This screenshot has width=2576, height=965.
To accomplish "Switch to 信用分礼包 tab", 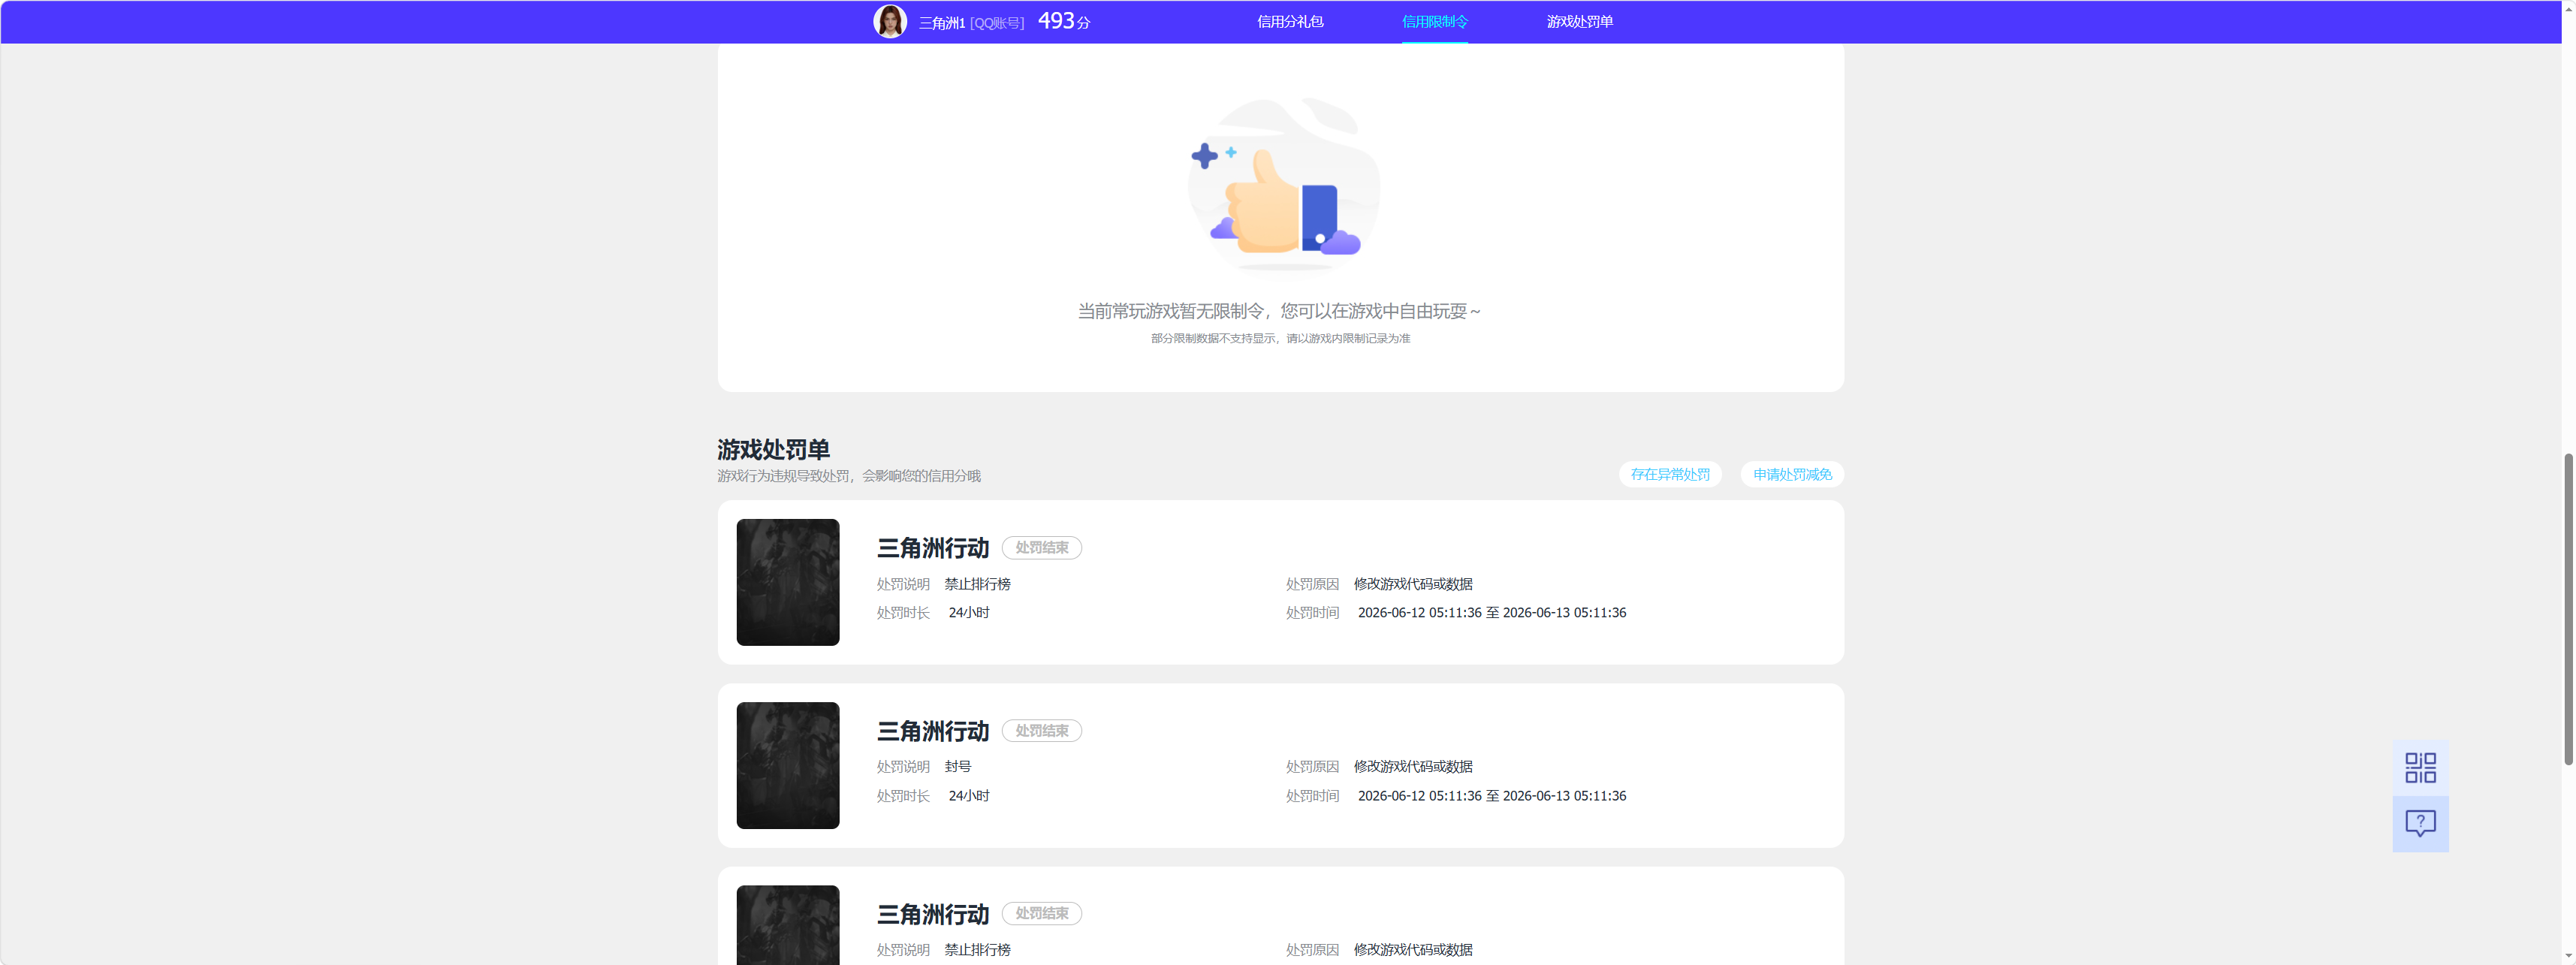I will 1290,21.
